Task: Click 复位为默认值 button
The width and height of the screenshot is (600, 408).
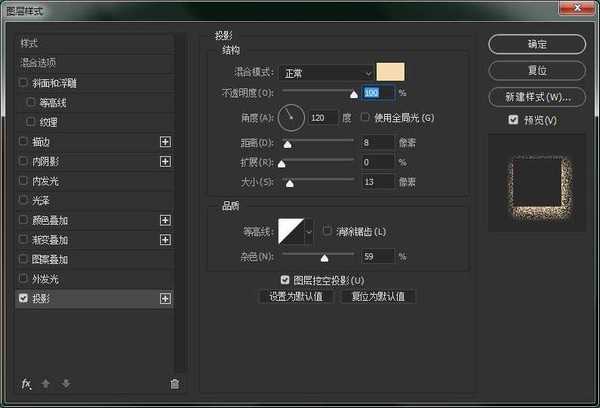Action: [378, 297]
